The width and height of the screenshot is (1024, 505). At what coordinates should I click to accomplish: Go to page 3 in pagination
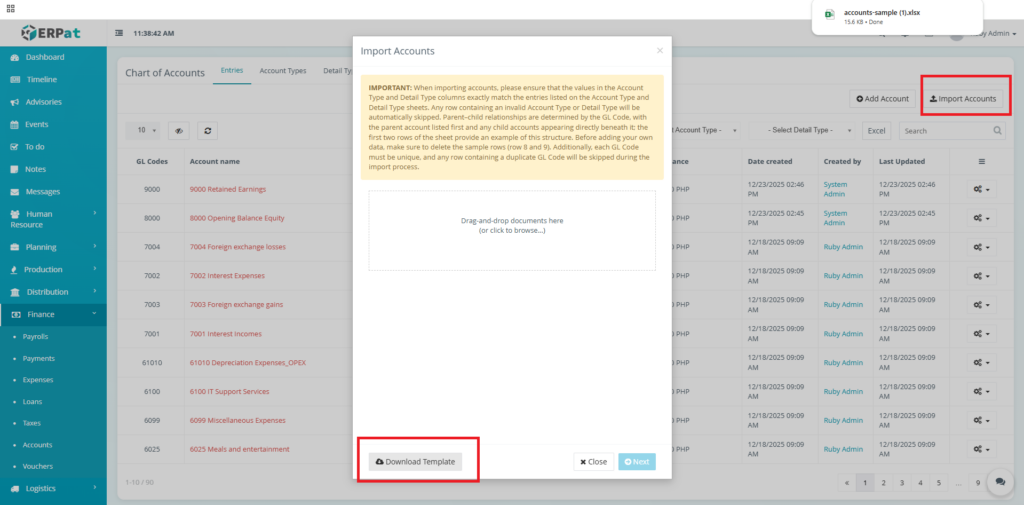(901, 483)
